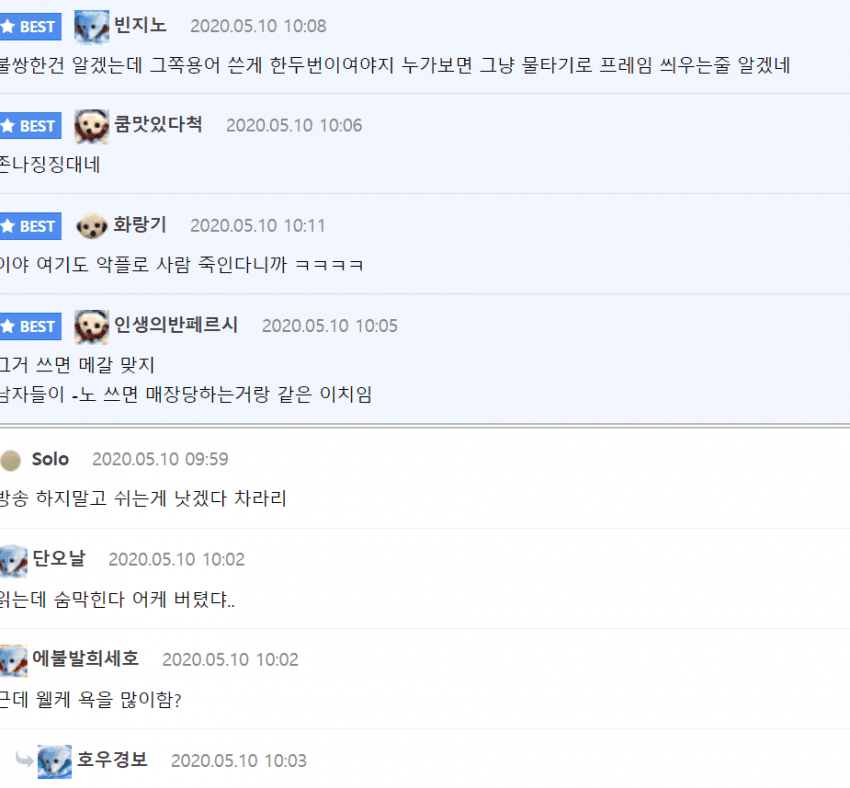Click 쿰맛있다척's dog avatar icon
Screen dimensions: 850x788
(92, 125)
